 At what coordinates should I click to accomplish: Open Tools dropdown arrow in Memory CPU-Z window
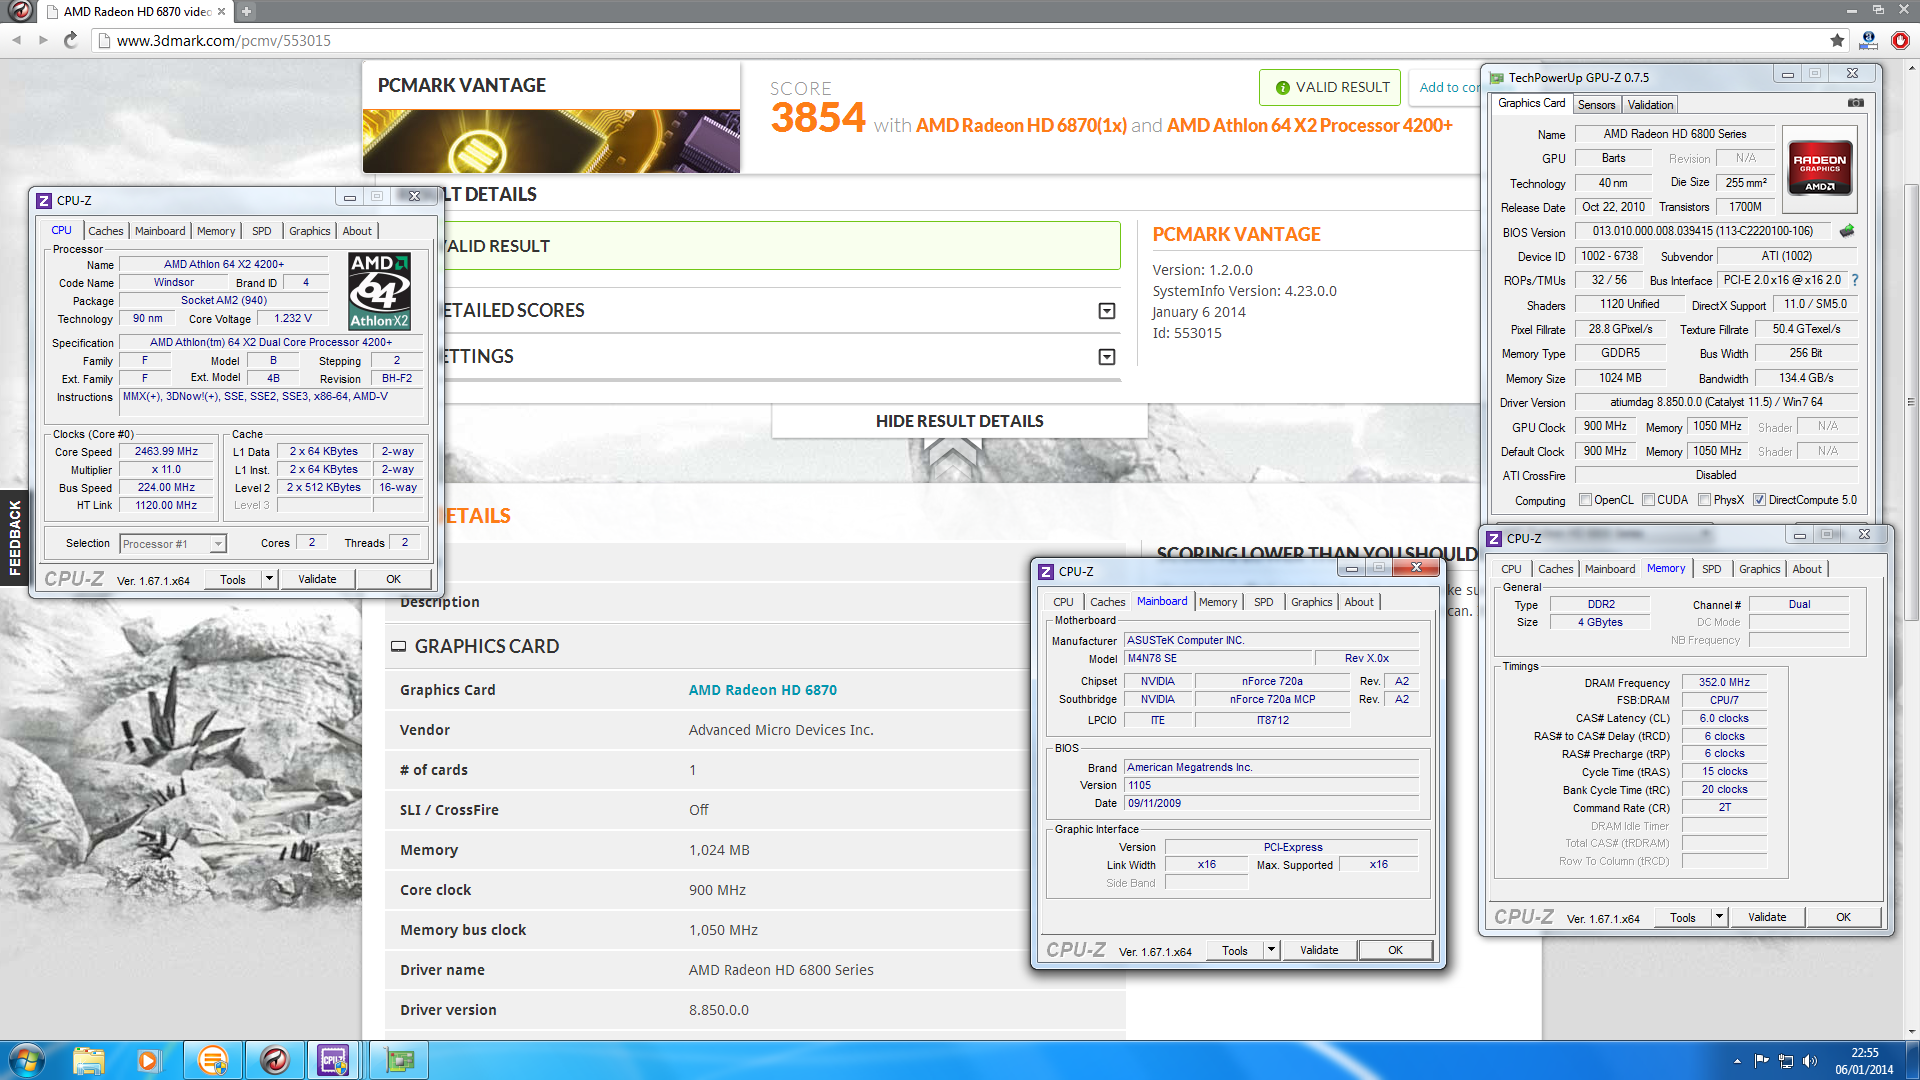[x=1719, y=917]
